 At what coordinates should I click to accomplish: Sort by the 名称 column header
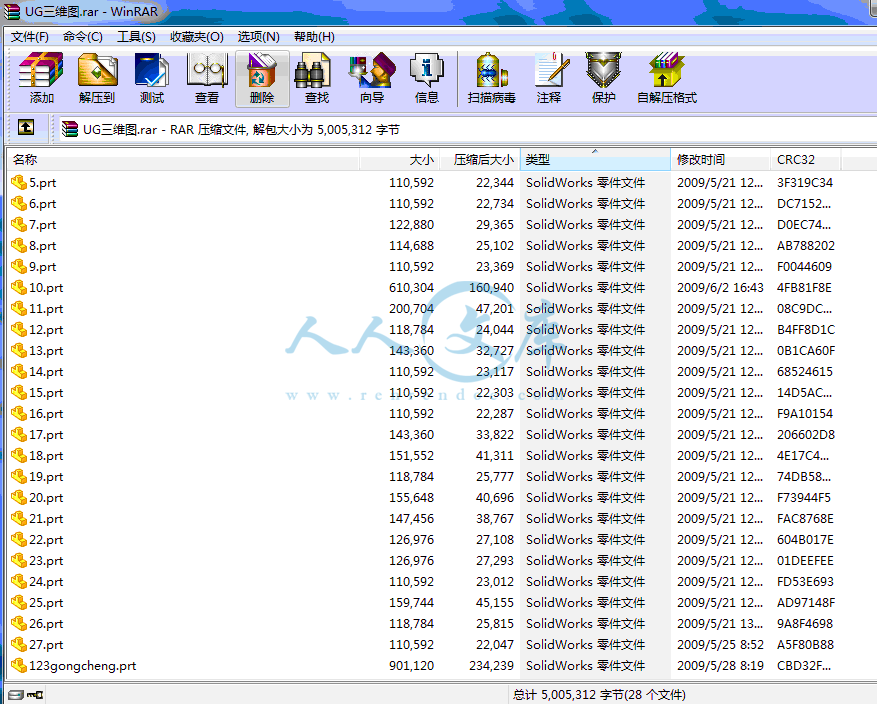[x=183, y=159]
